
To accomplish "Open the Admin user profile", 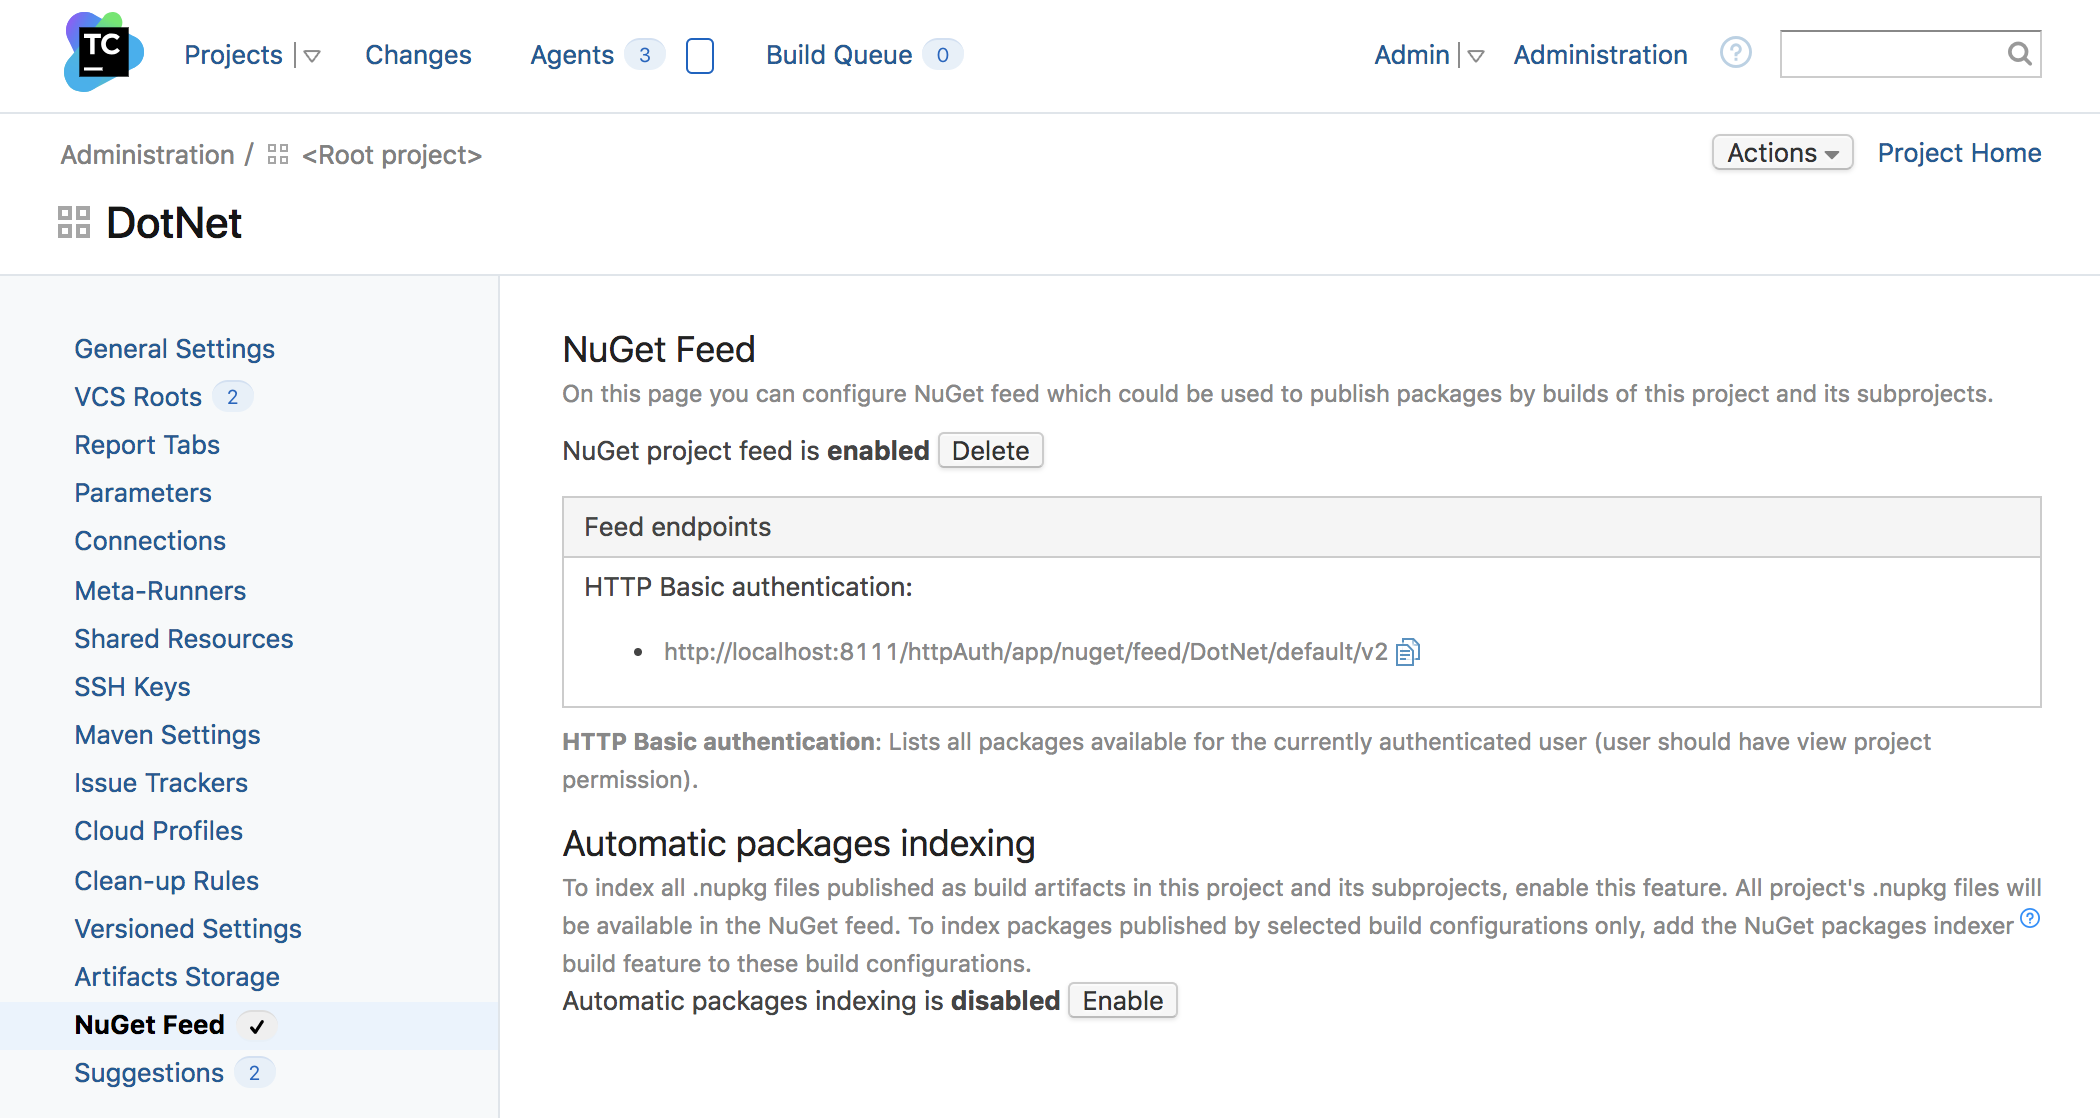I will 1412,55.
